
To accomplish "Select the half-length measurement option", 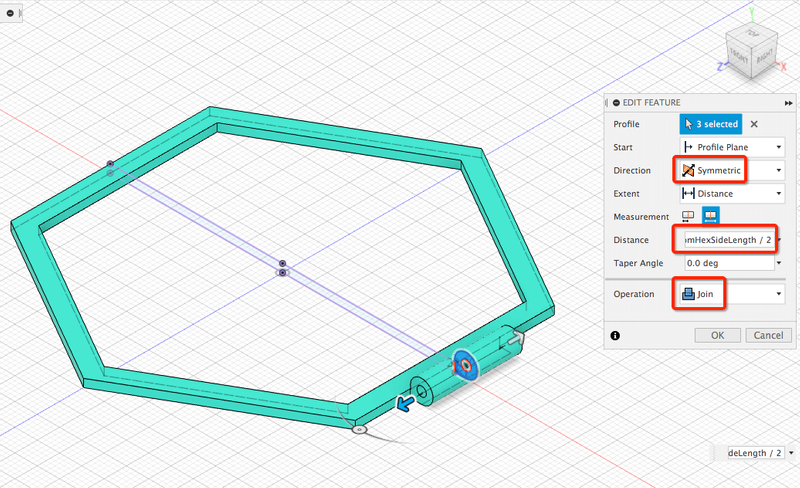I will (x=688, y=216).
